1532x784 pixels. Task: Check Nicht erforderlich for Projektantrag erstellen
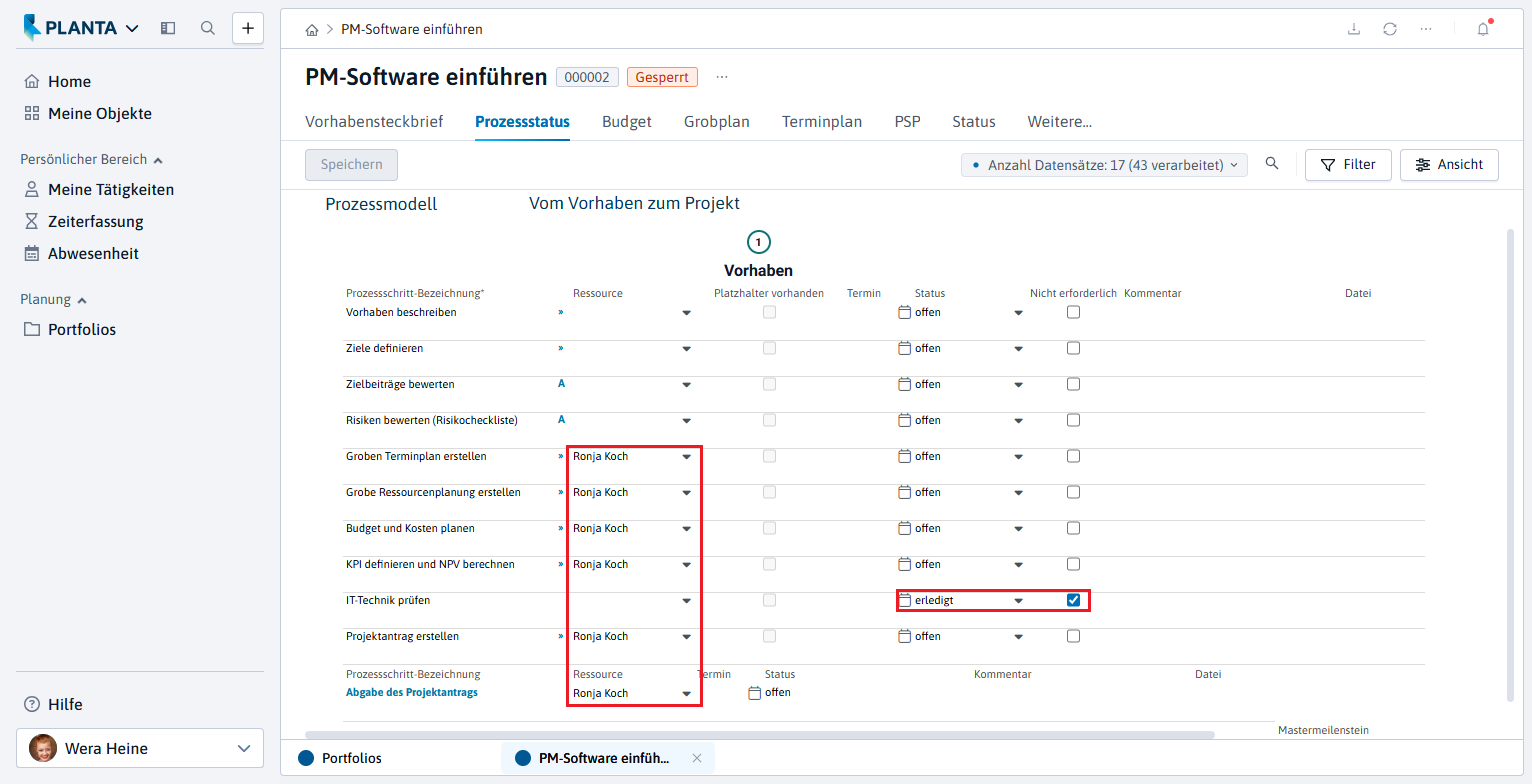click(x=1073, y=636)
